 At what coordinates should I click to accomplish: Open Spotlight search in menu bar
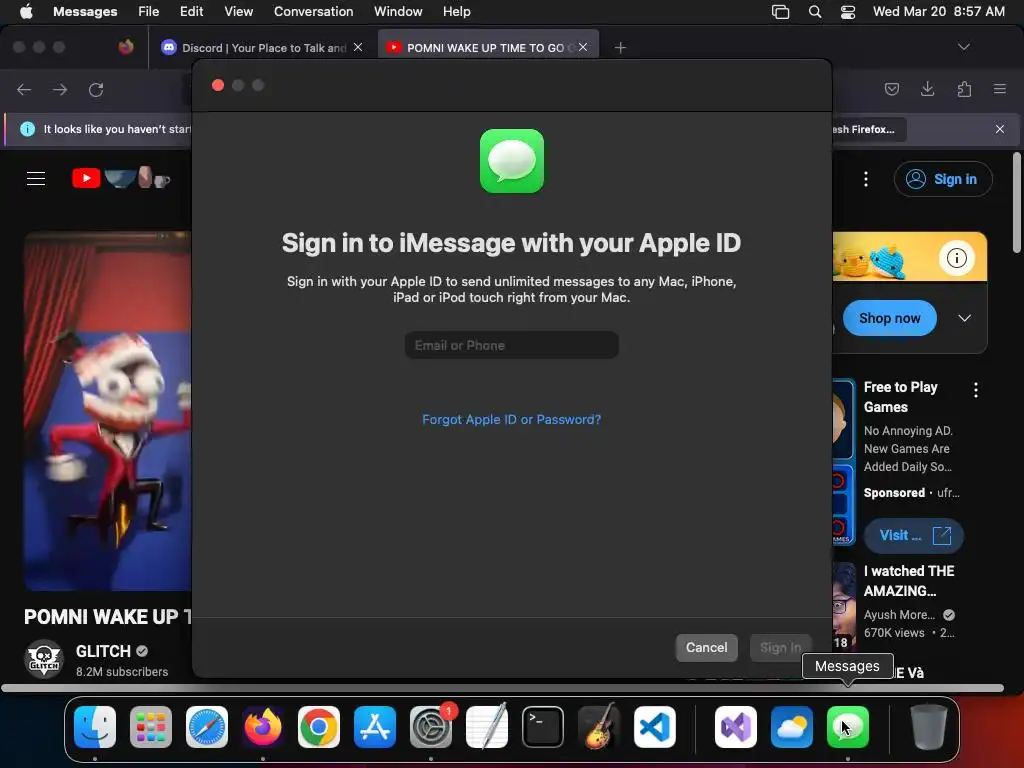tap(814, 12)
